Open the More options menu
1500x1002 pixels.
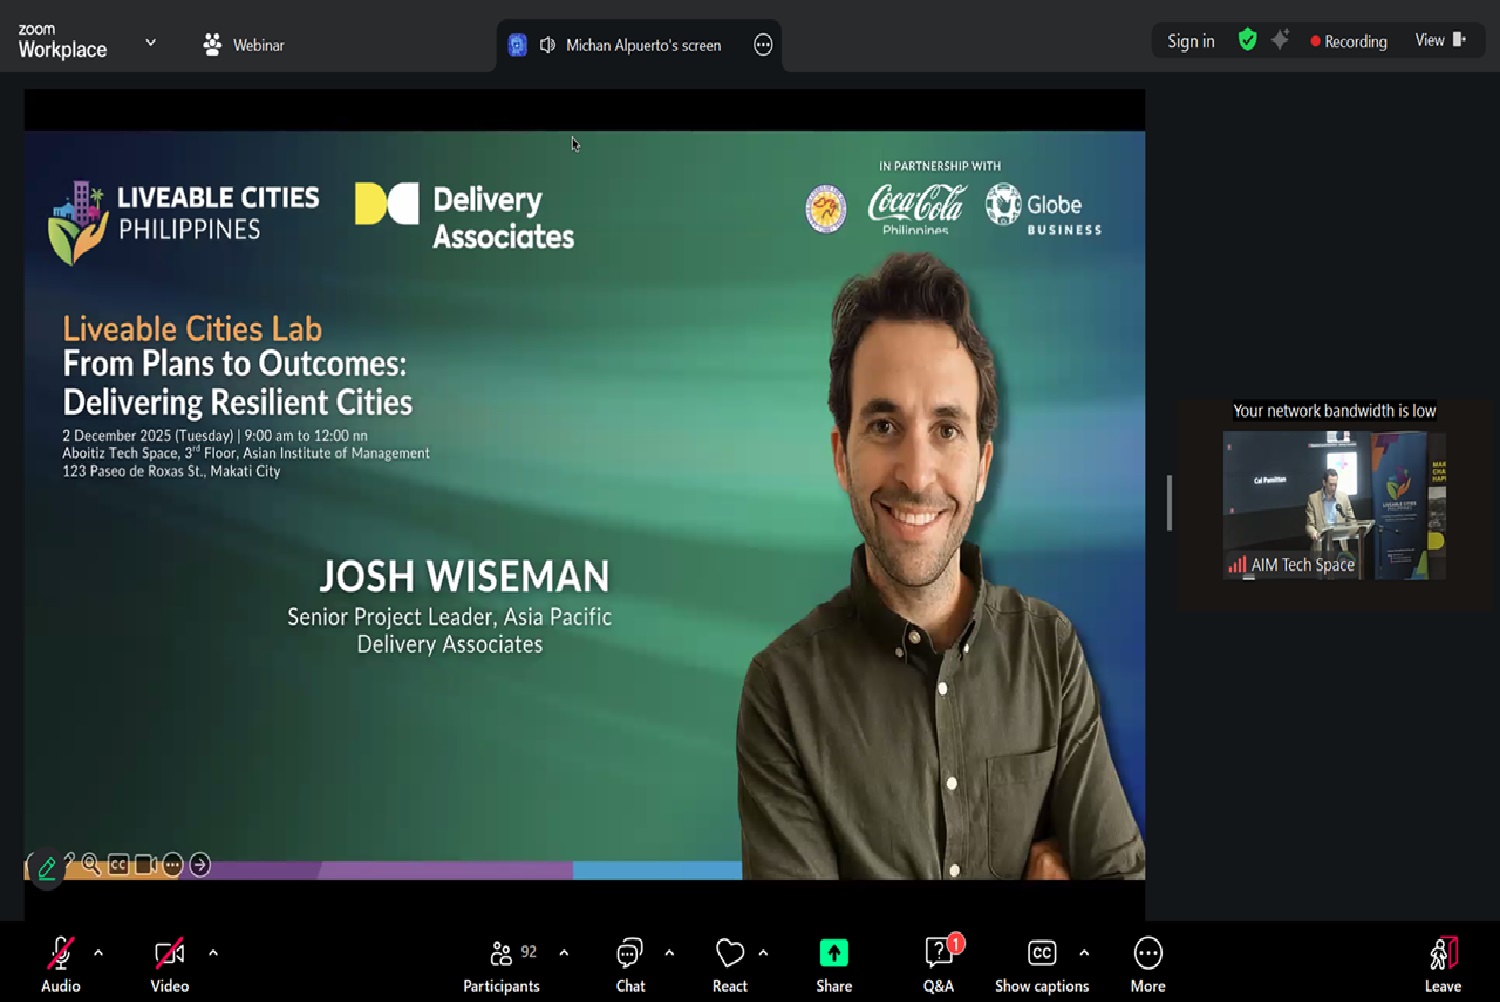click(1147, 955)
